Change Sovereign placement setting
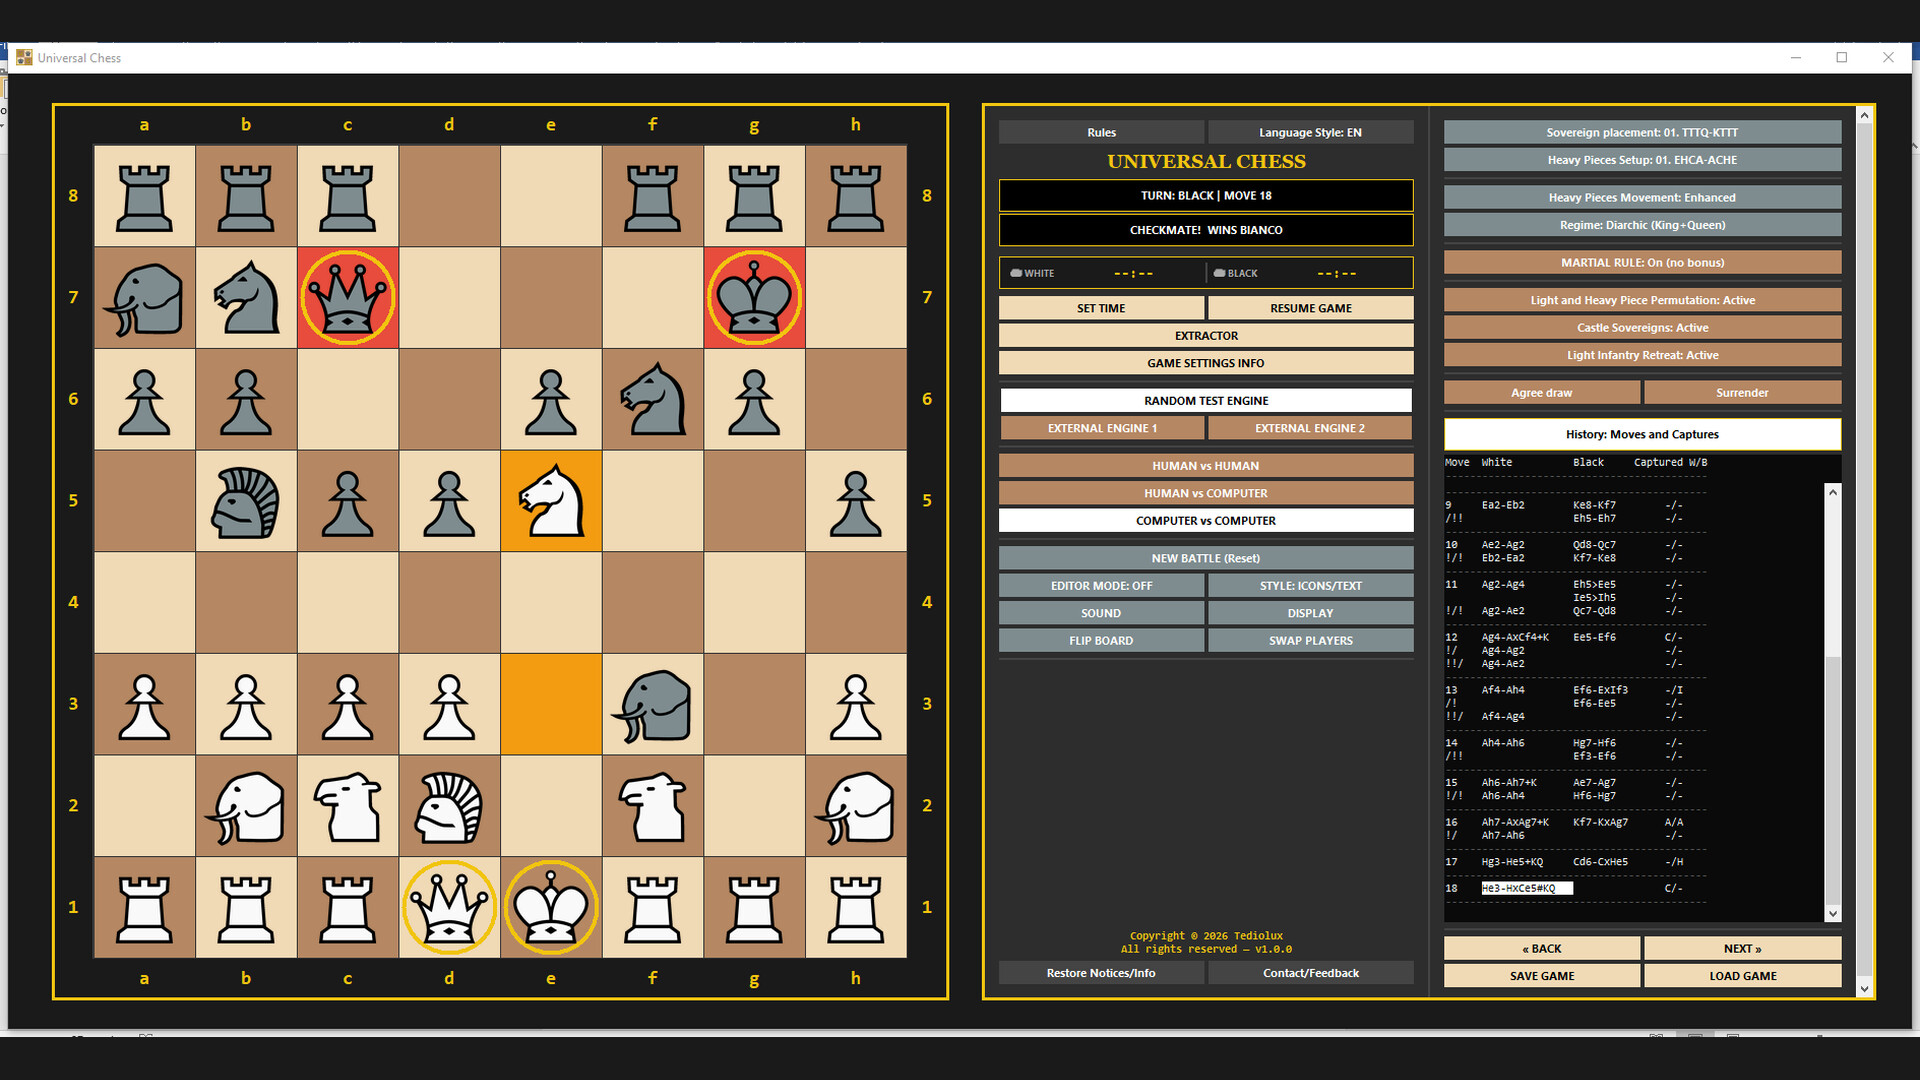Viewport: 1920px width, 1080px height. pos(1642,132)
